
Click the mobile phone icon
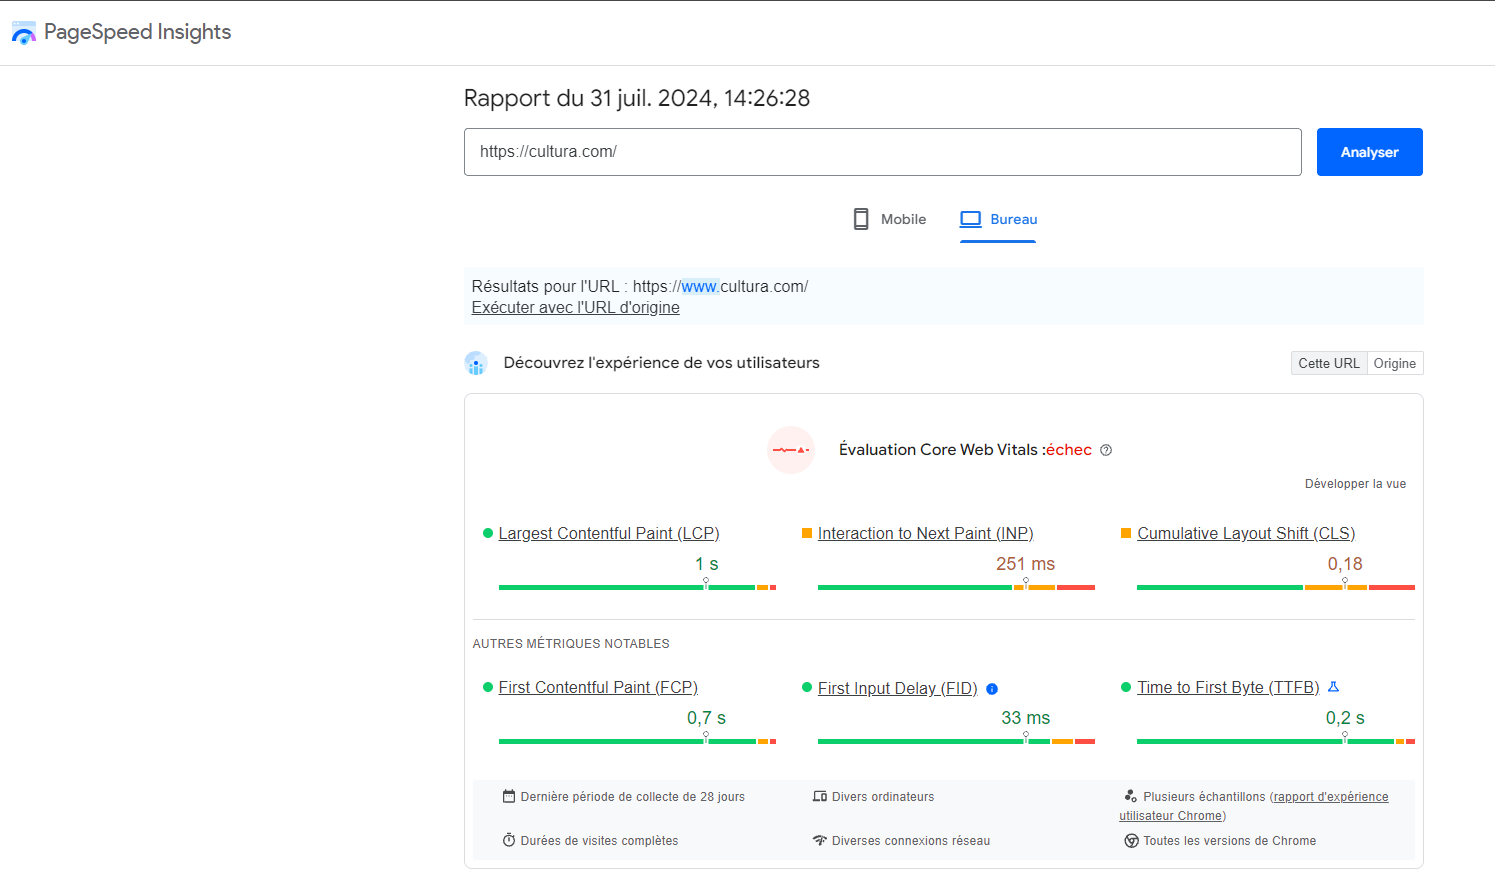click(x=860, y=219)
